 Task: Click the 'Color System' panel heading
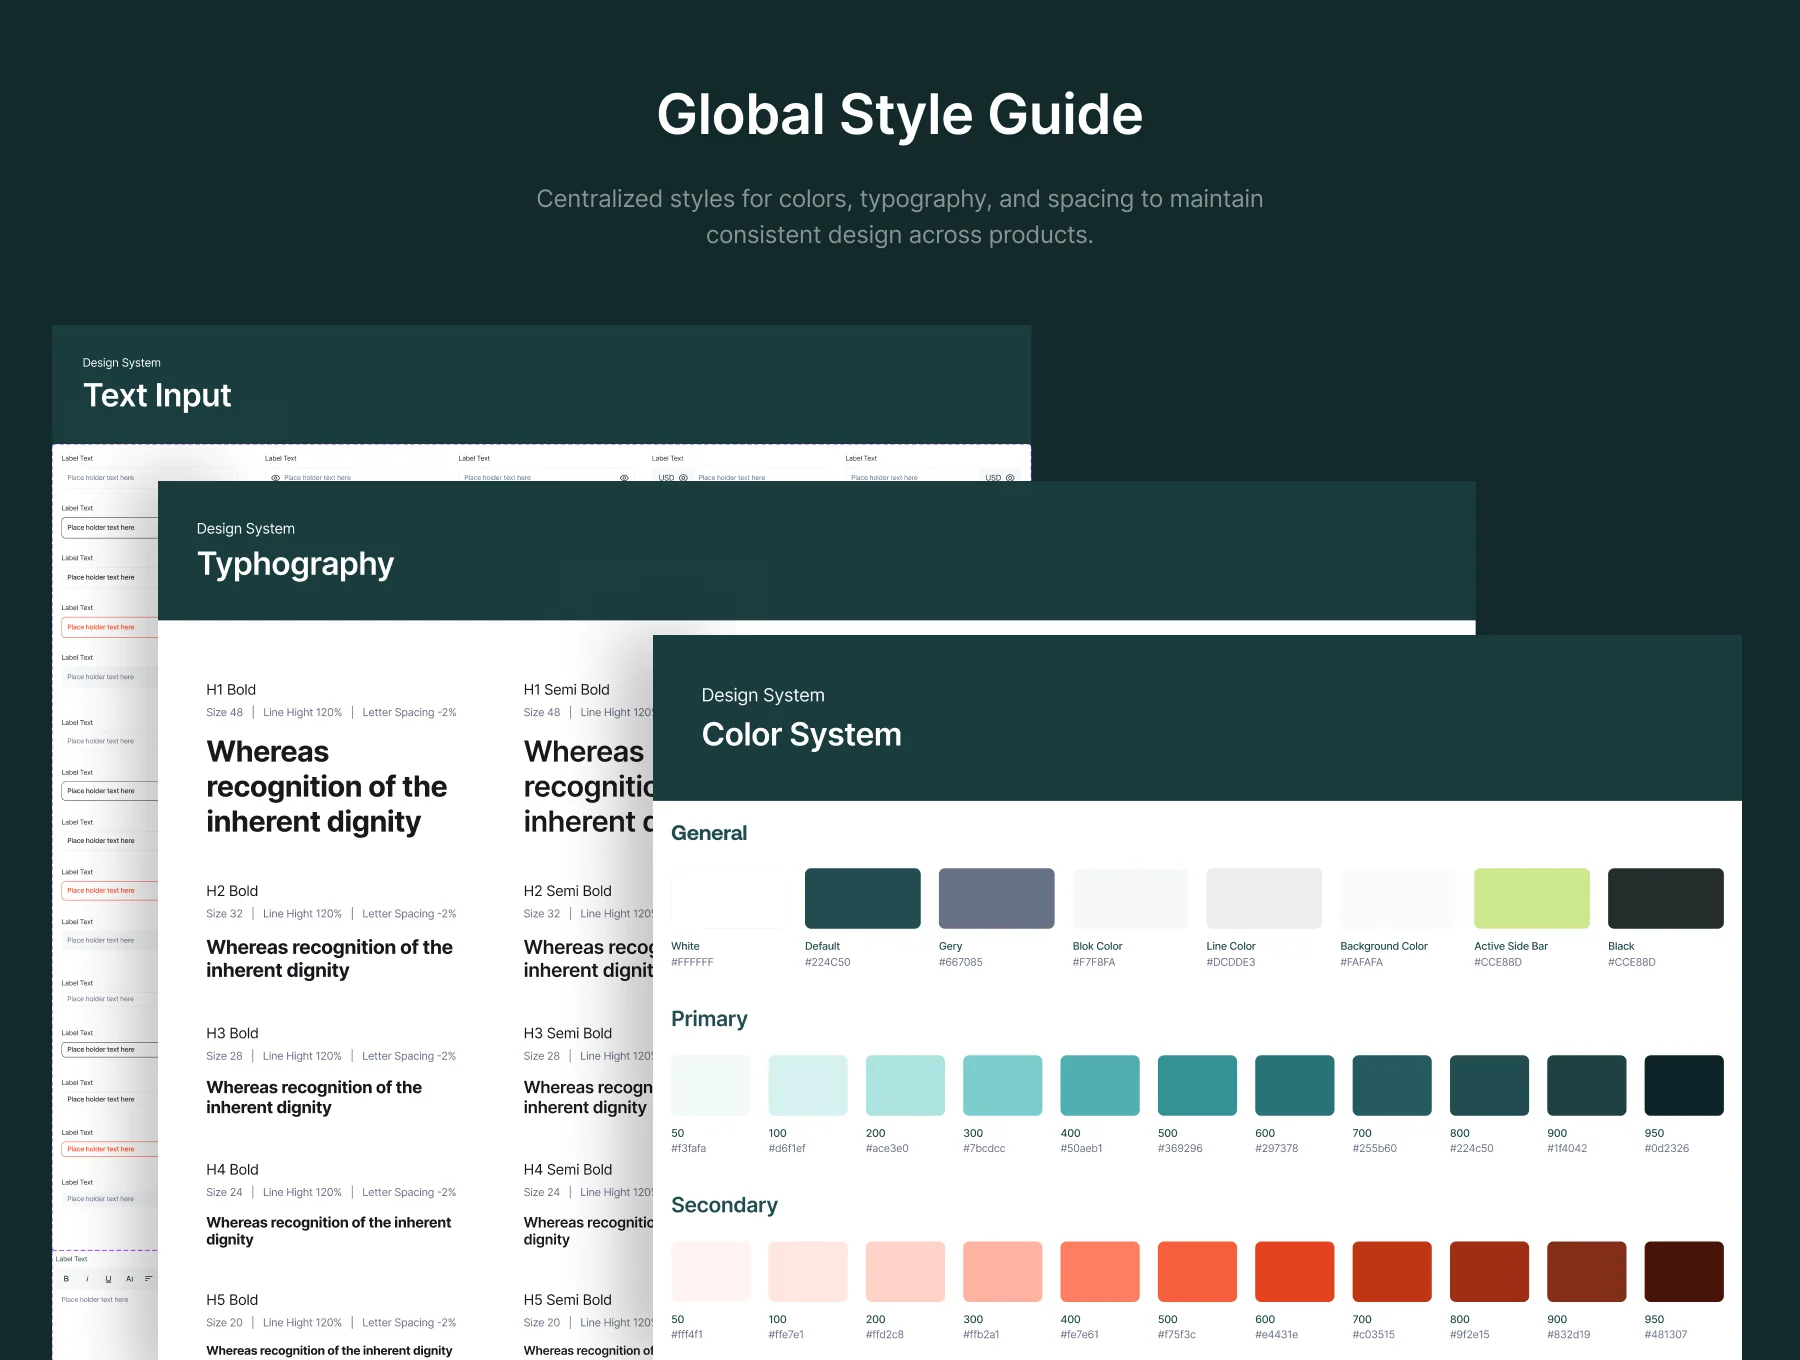point(801,734)
